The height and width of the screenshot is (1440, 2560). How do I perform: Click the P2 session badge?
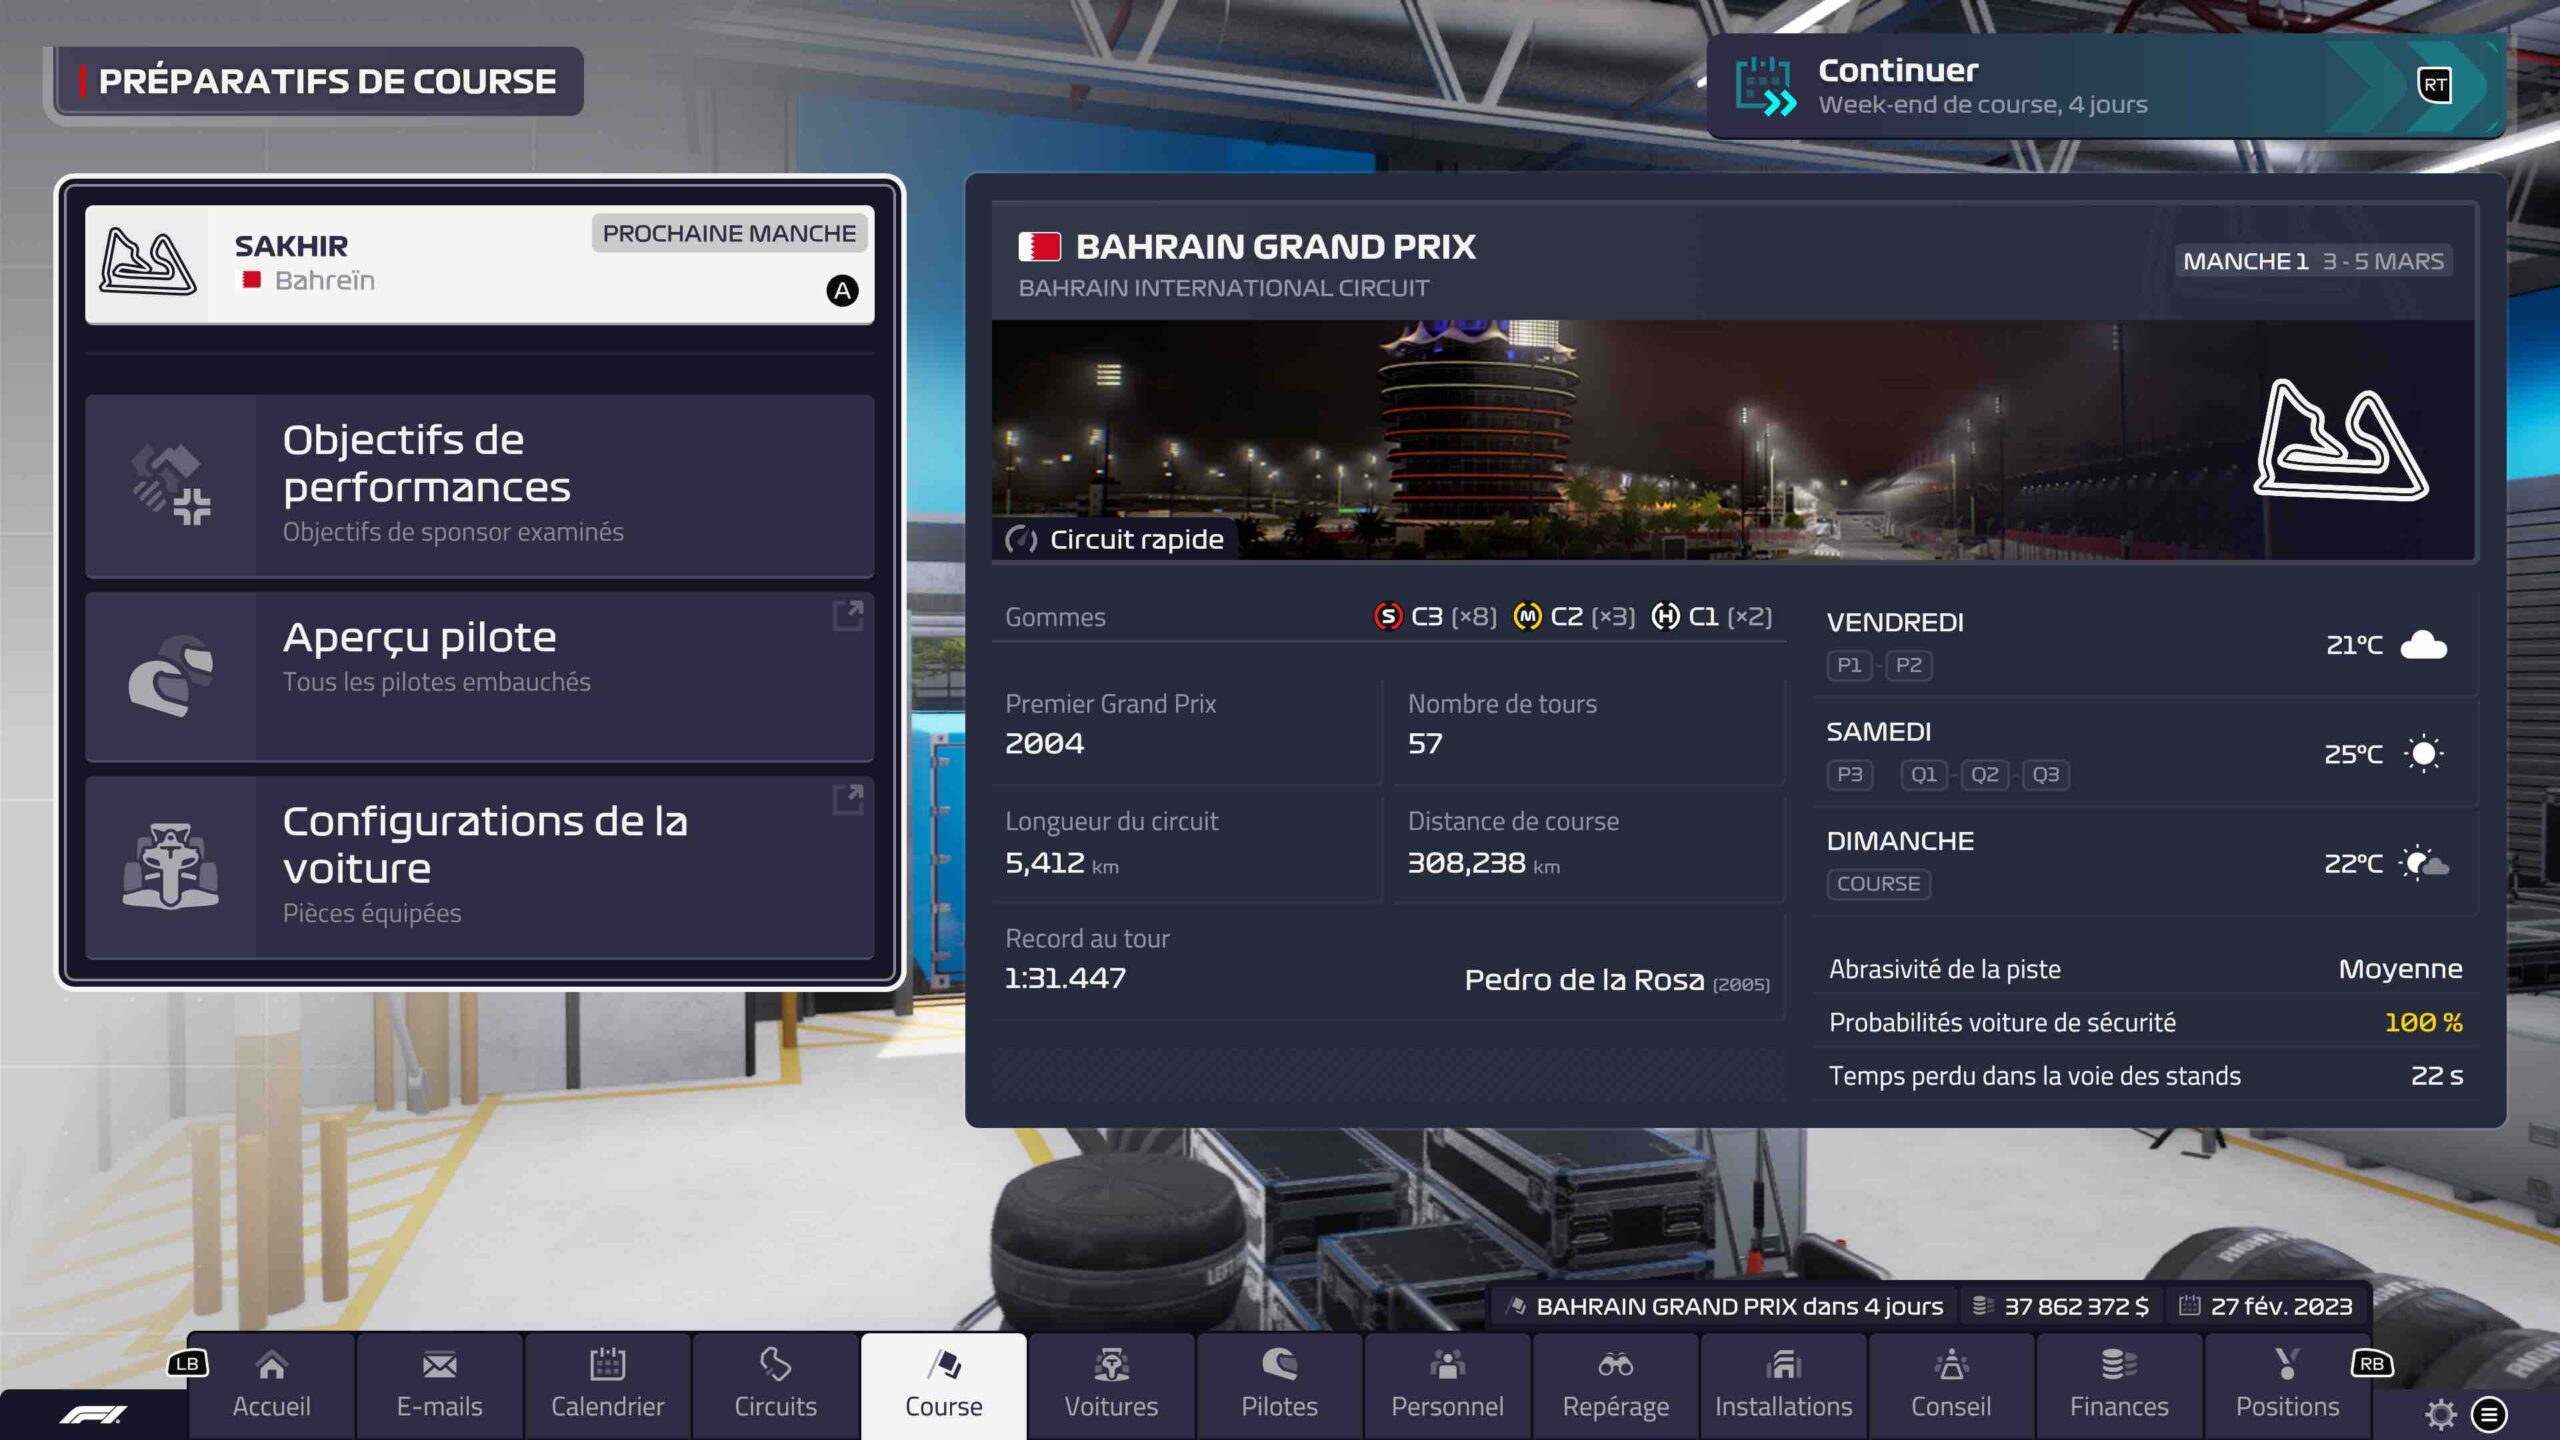tap(1908, 665)
